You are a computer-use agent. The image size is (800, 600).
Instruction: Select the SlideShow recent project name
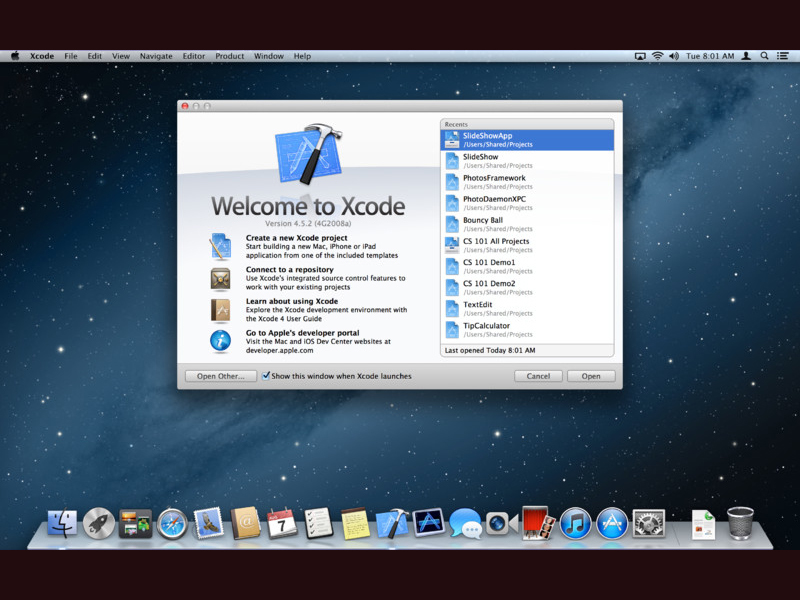coord(481,157)
